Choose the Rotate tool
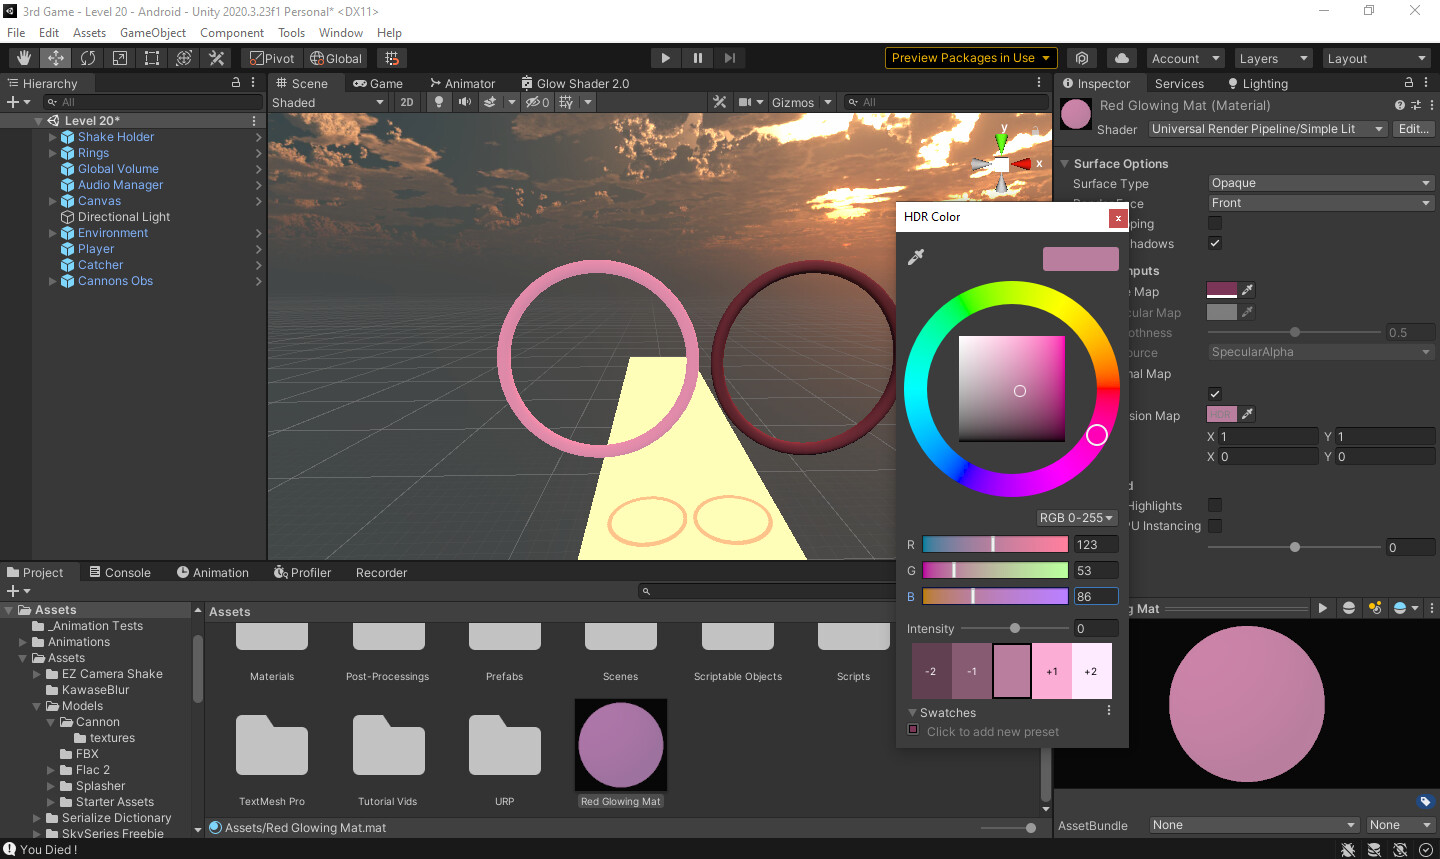 coord(88,57)
